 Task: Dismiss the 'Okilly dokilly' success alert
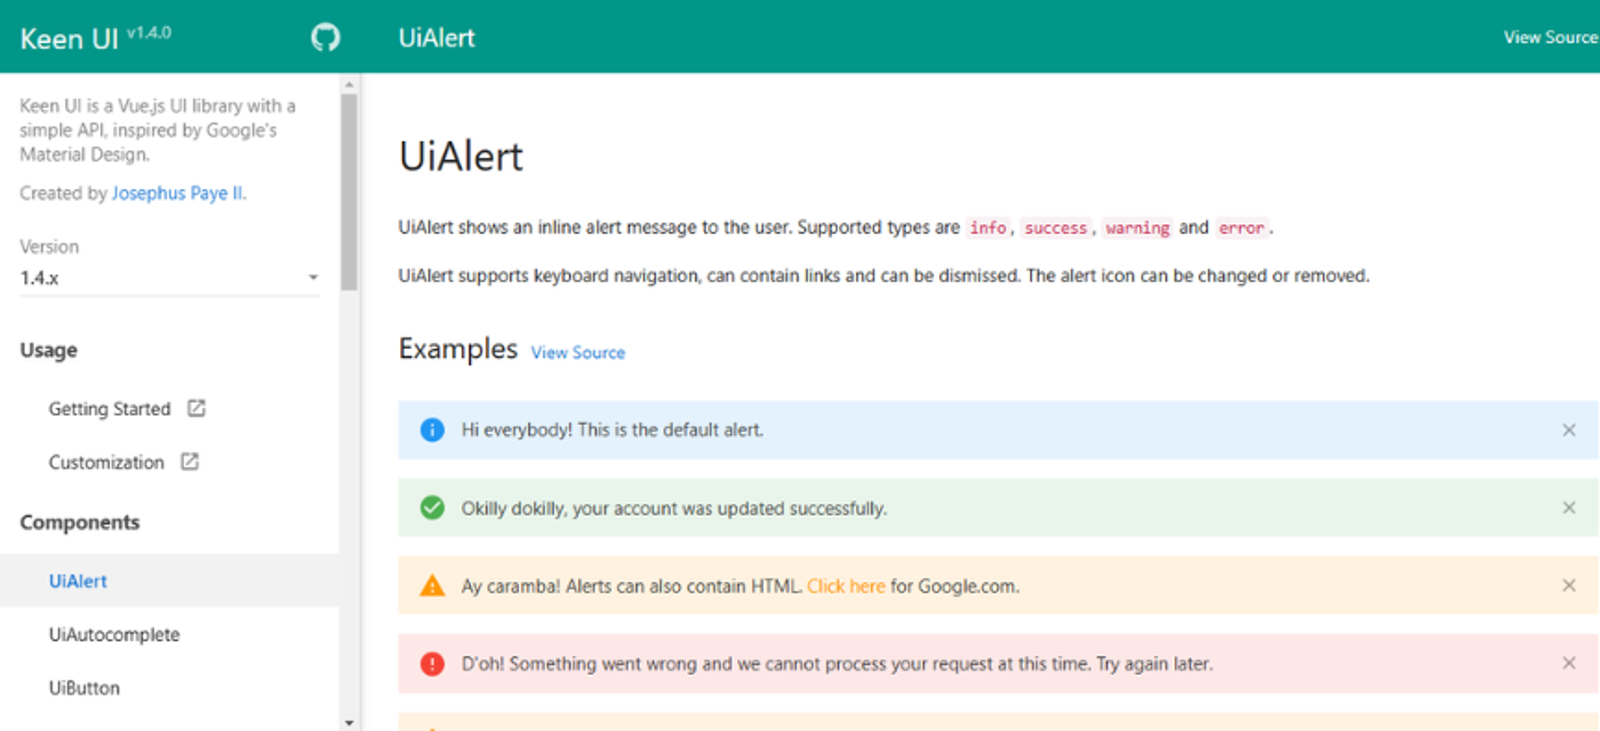(x=1569, y=508)
